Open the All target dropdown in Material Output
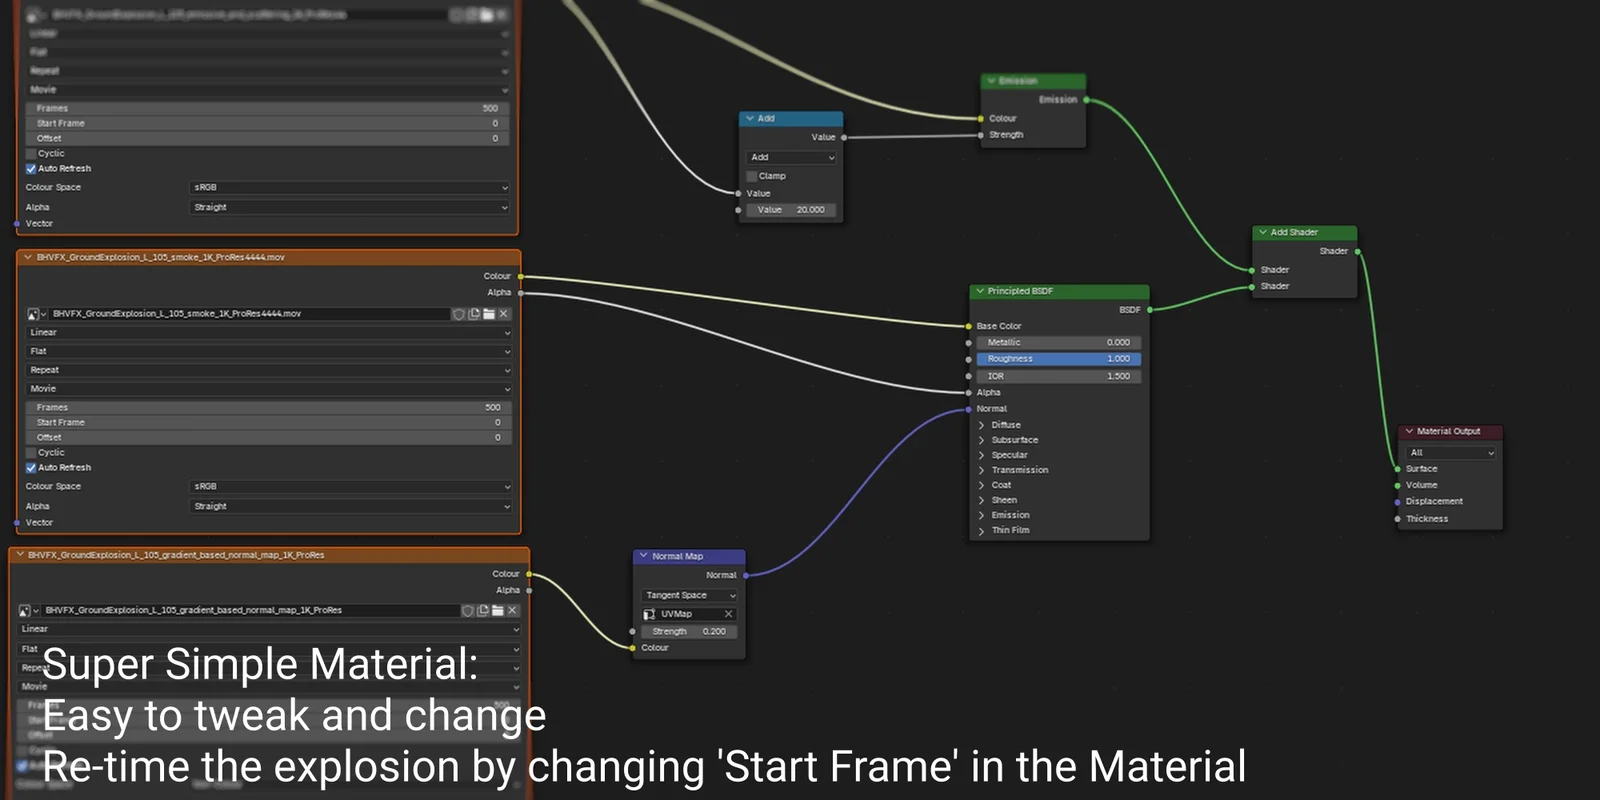This screenshot has height=800, width=1600. [1451, 453]
